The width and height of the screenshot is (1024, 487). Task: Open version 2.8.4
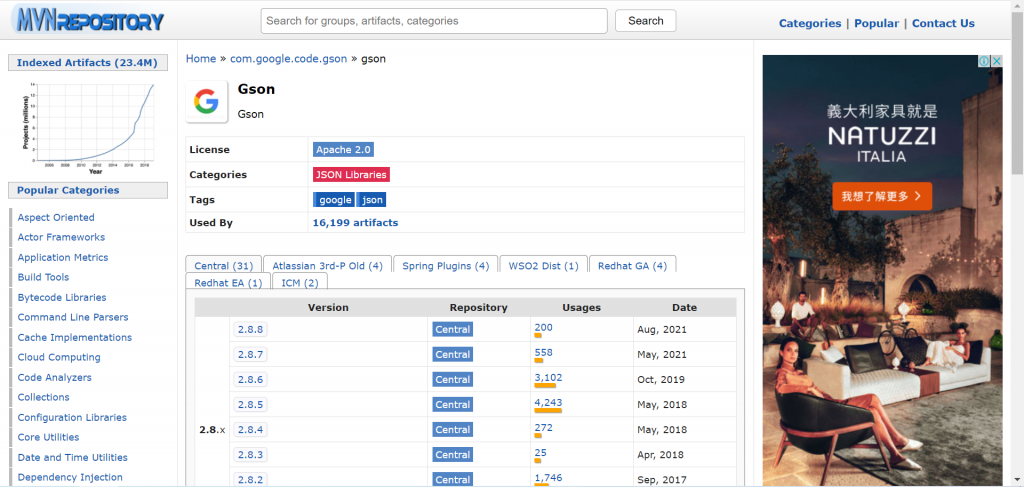coord(250,430)
